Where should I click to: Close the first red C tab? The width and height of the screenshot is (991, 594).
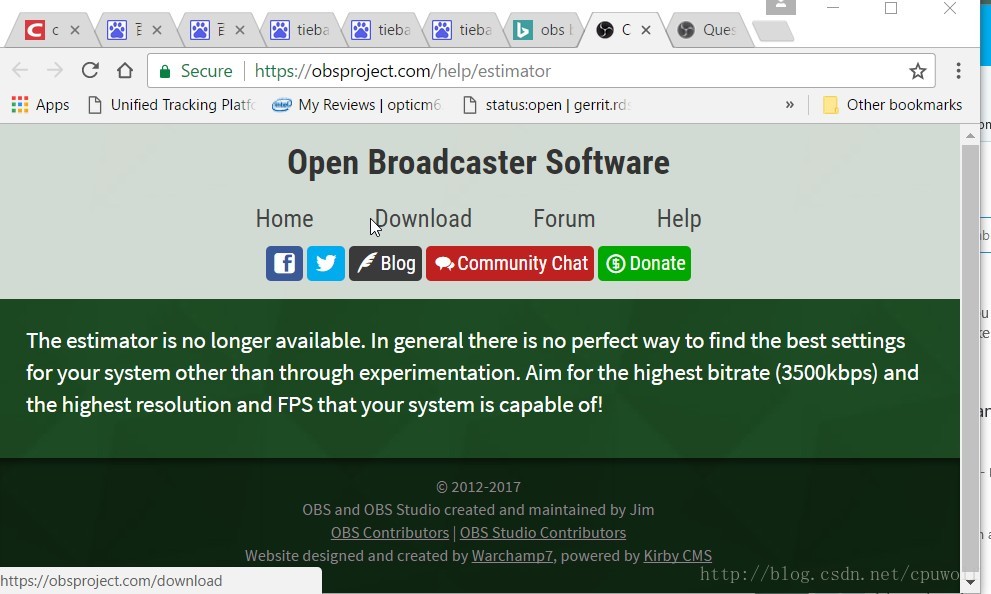click(75, 30)
